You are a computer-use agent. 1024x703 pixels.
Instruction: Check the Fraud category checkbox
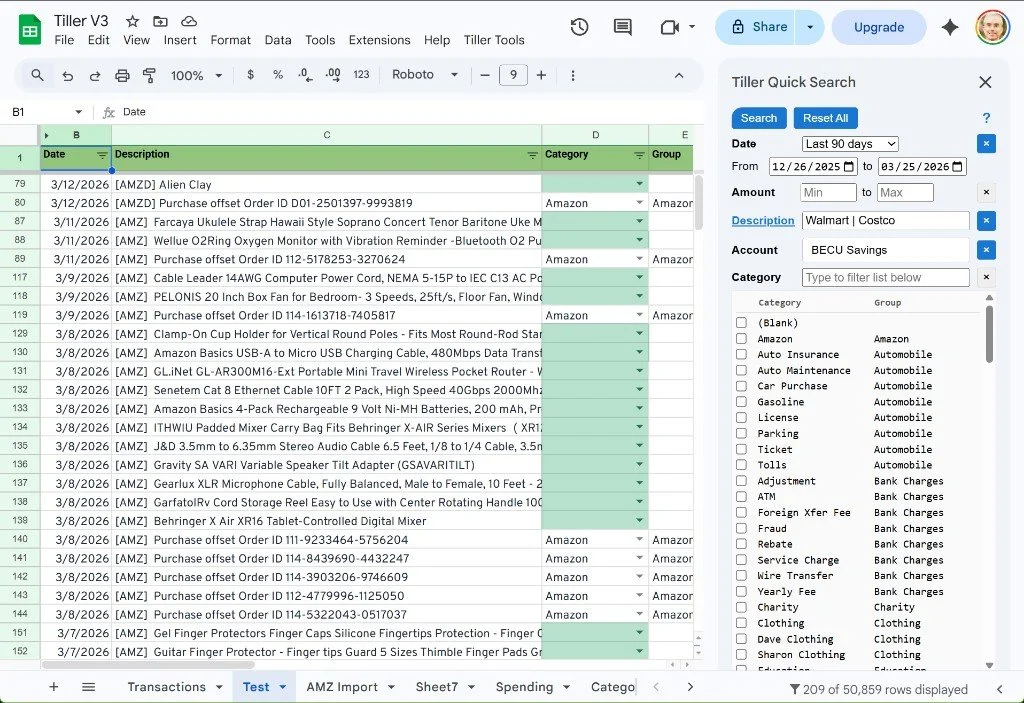[x=741, y=528]
